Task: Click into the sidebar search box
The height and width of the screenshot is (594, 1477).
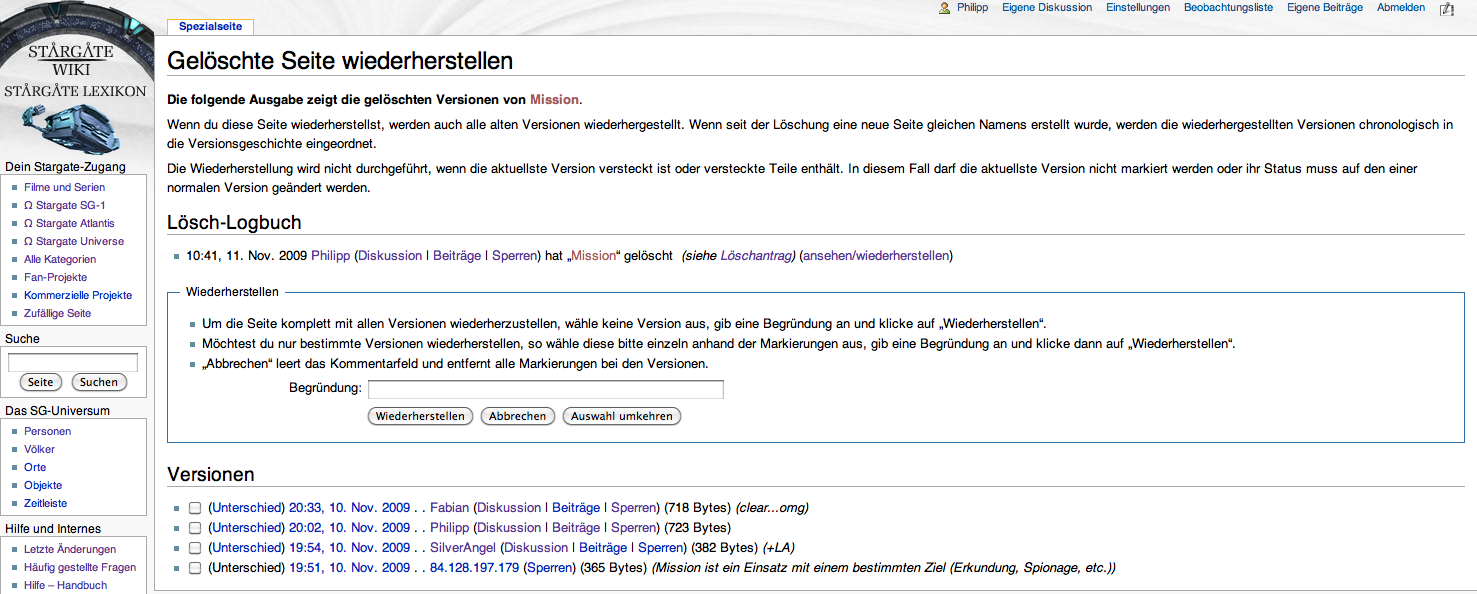Action: tap(73, 362)
